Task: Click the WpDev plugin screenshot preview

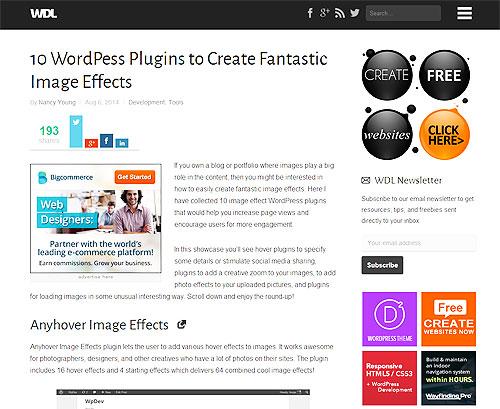Action: coord(183,399)
